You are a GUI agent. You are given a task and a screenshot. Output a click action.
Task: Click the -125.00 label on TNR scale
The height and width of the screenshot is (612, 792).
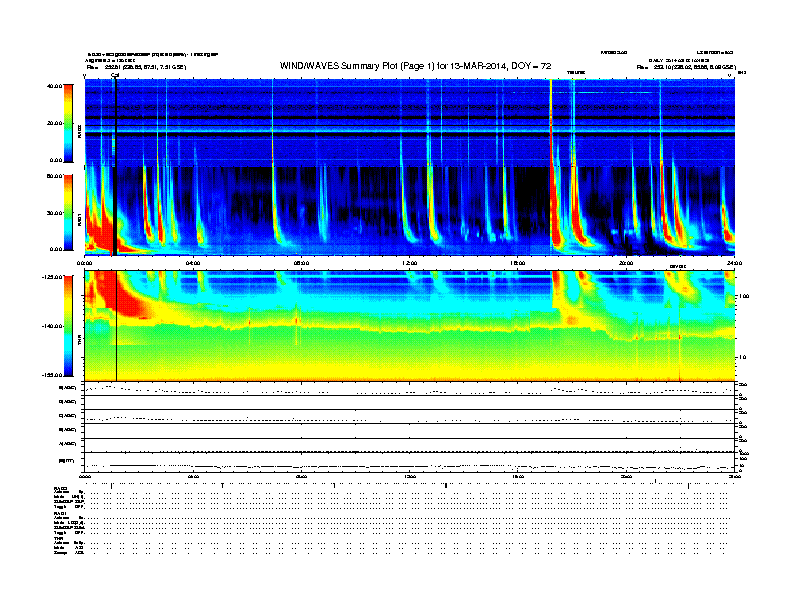[x=53, y=277]
